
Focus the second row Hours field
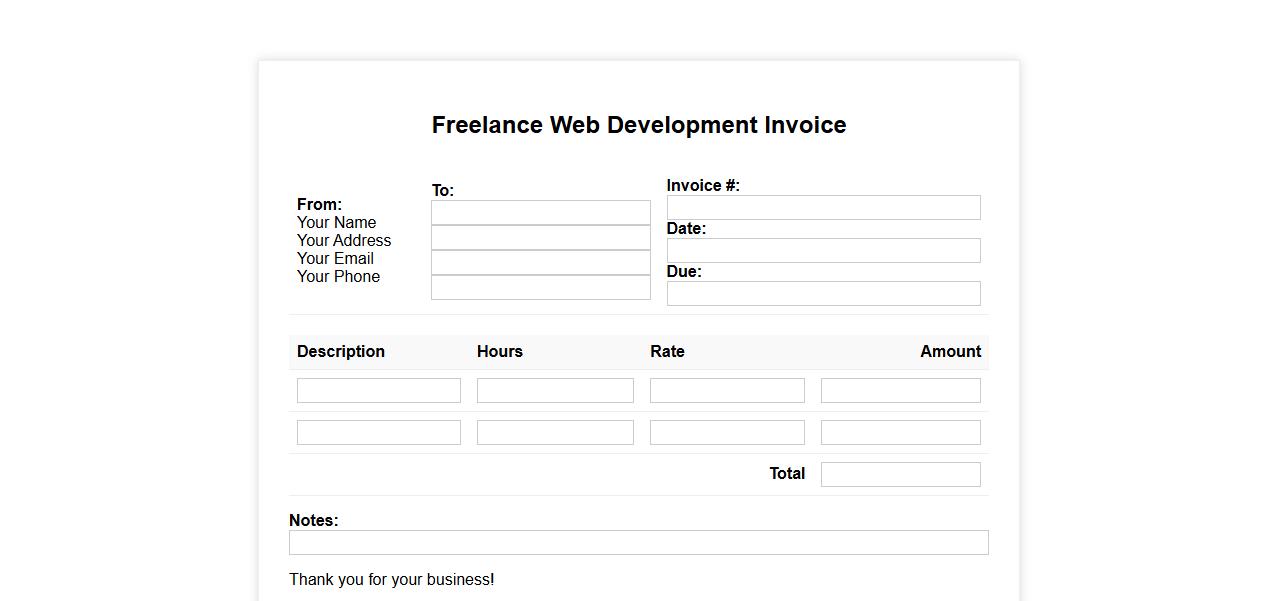pos(555,432)
